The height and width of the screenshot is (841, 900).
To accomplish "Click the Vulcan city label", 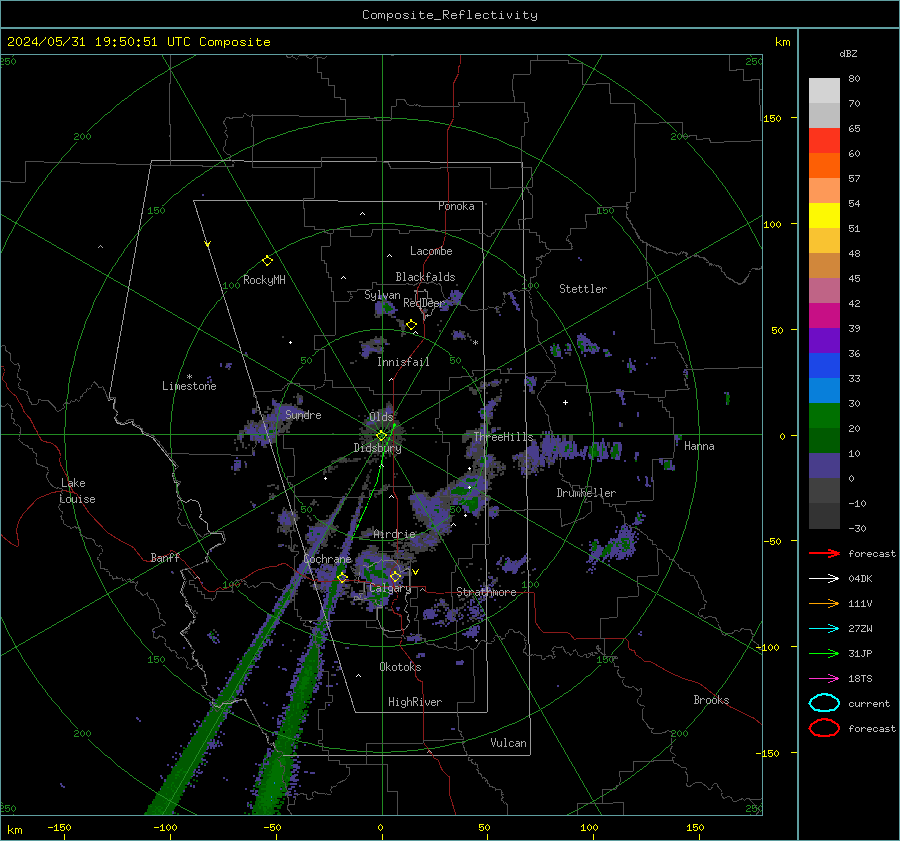I will point(508,743).
